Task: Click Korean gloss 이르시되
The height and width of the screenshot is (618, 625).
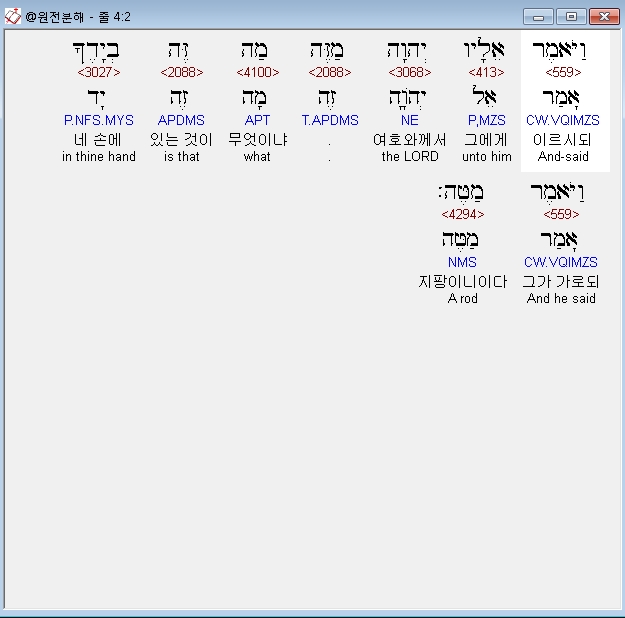Action: pyautogui.click(x=562, y=140)
